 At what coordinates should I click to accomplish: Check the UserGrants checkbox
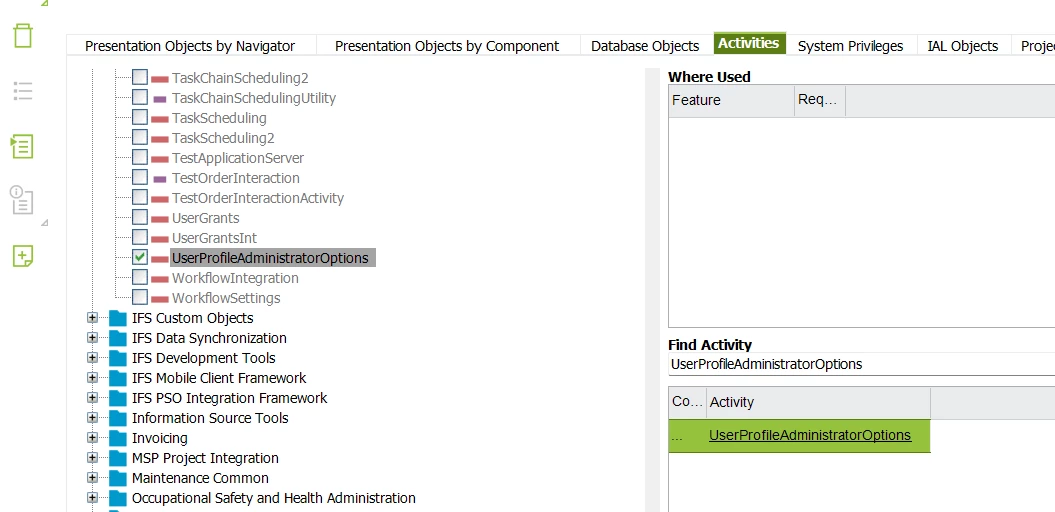pyautogui.click(x=140, y=218)
